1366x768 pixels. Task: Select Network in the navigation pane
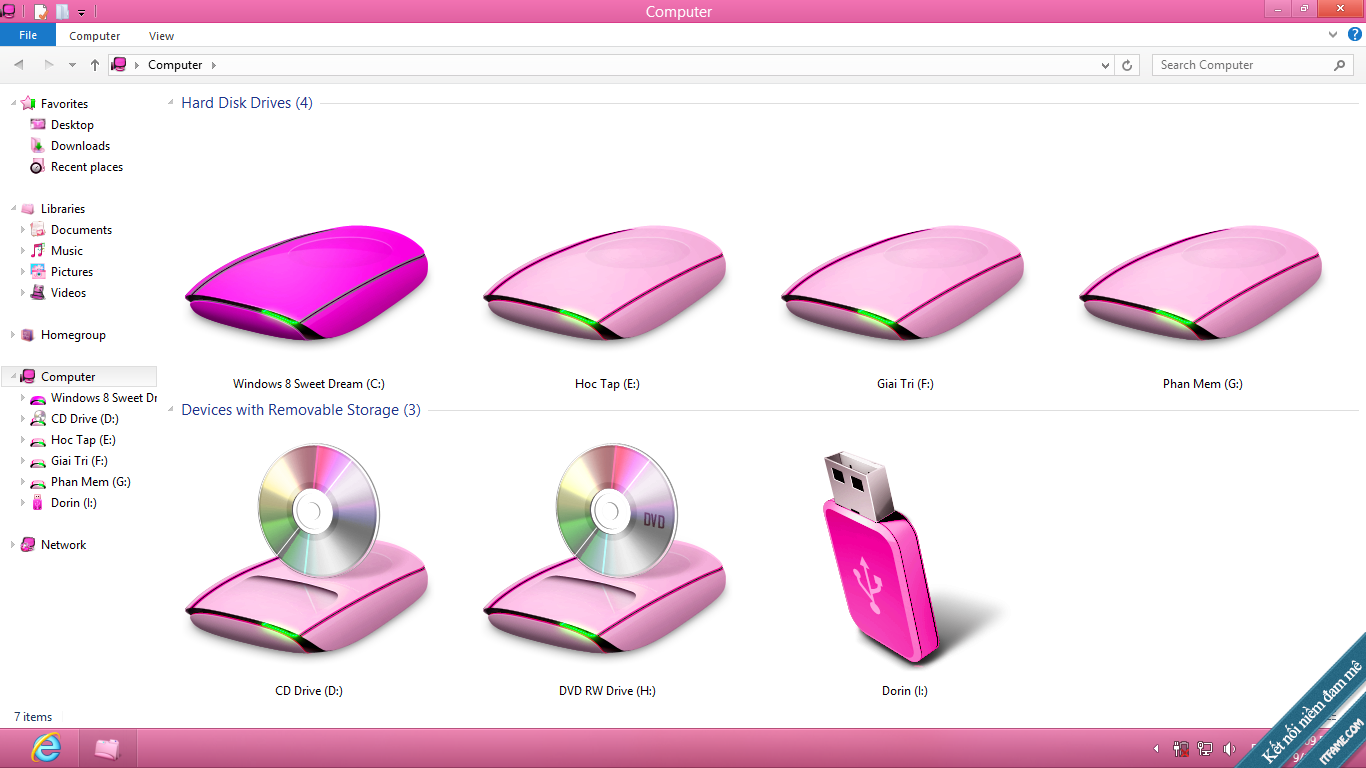(63, 545)
